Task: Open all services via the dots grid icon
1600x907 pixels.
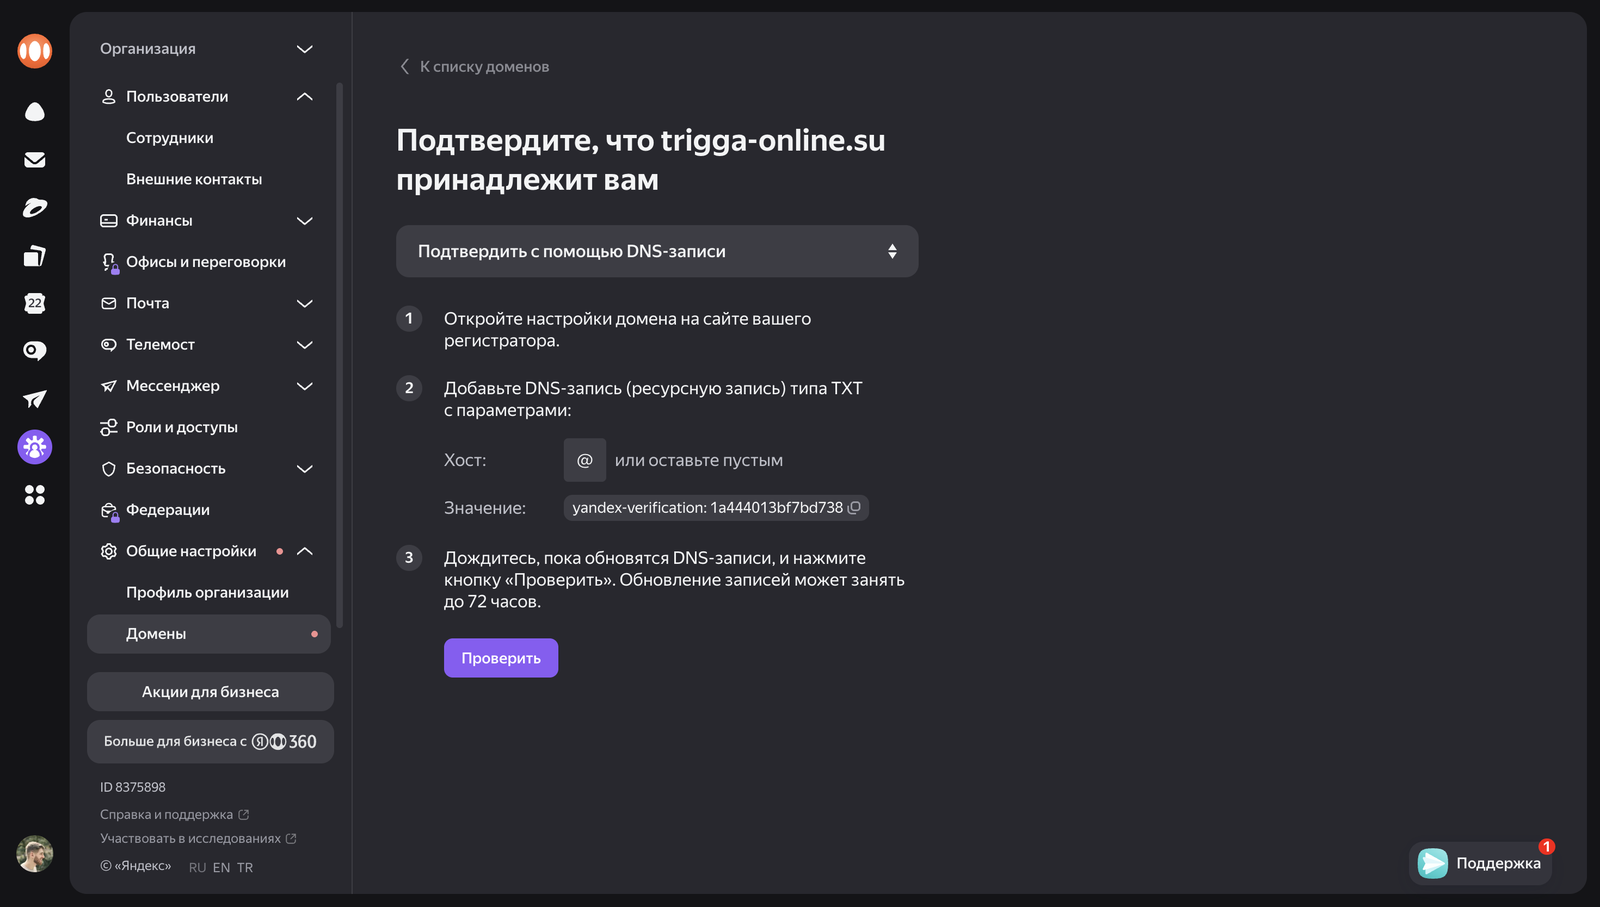Action: pos(34,495)
